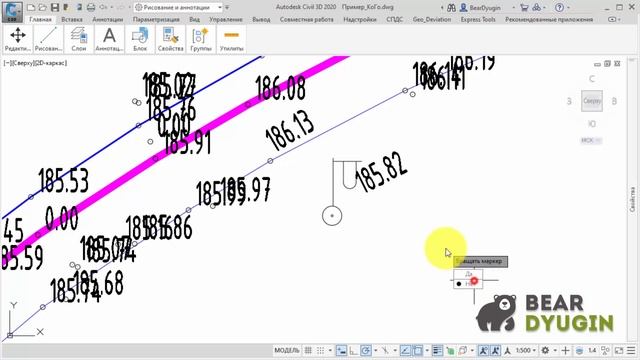Click the Open file icon in quick access toolbar
The image size is (640, 360).
42,7
